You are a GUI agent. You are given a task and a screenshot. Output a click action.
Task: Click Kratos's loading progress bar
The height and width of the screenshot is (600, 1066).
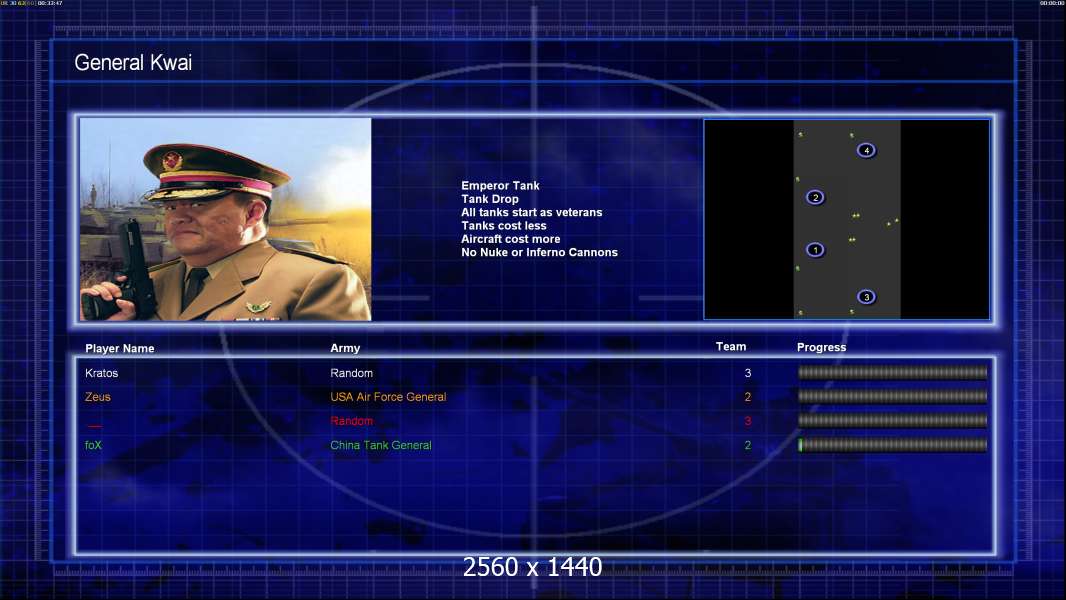(x=893, y=372)
